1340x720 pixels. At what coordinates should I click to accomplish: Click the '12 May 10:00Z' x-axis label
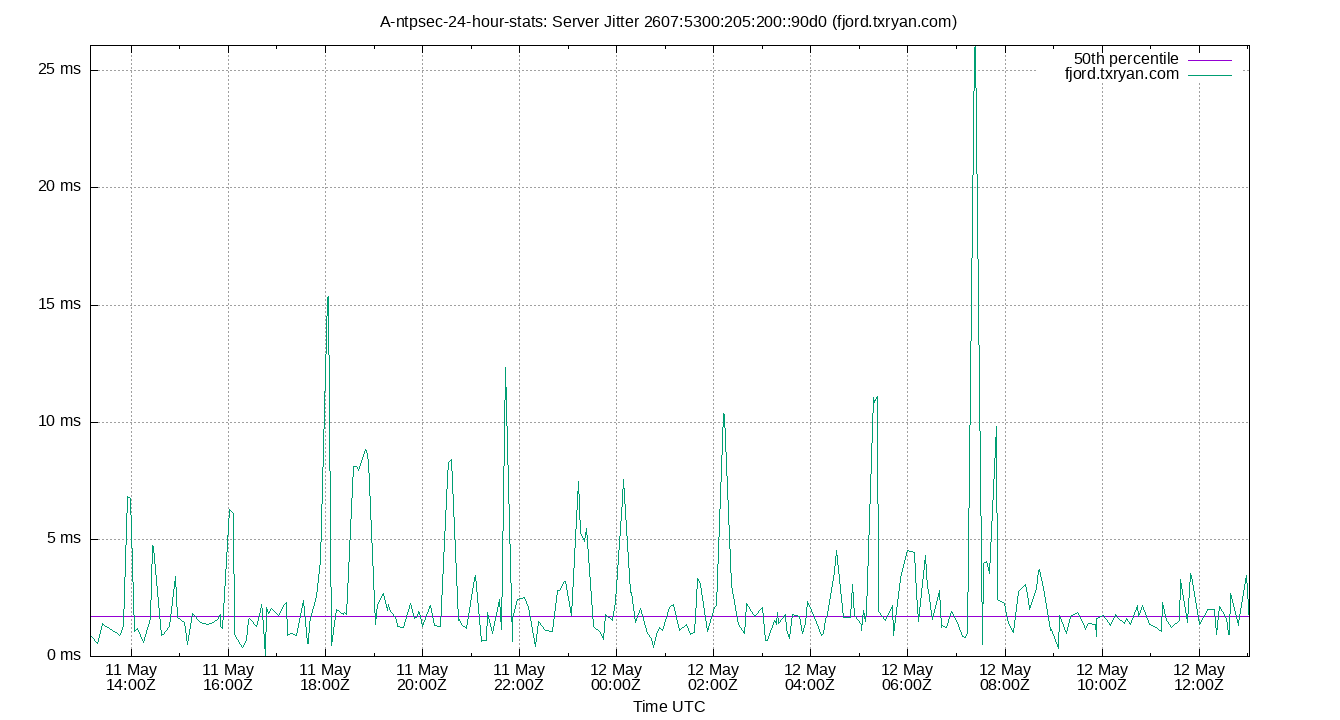pyautogui.click(x=1101, y=677)
